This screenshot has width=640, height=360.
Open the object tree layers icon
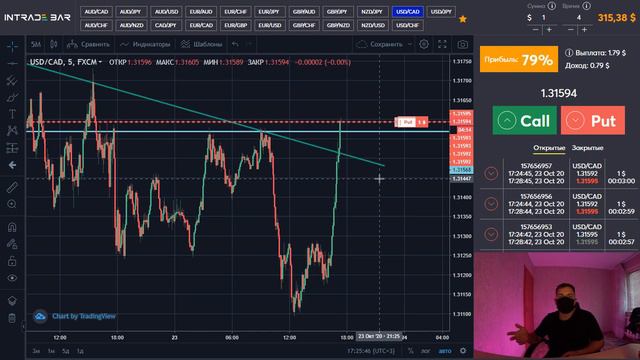click(12, 301)
